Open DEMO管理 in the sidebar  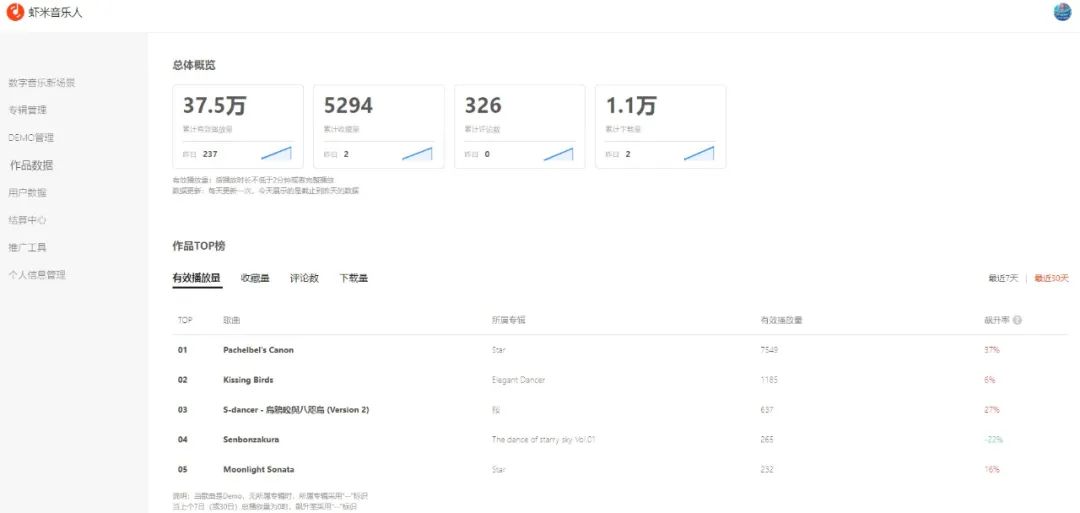pyautogui.click(x=31, y=138)
